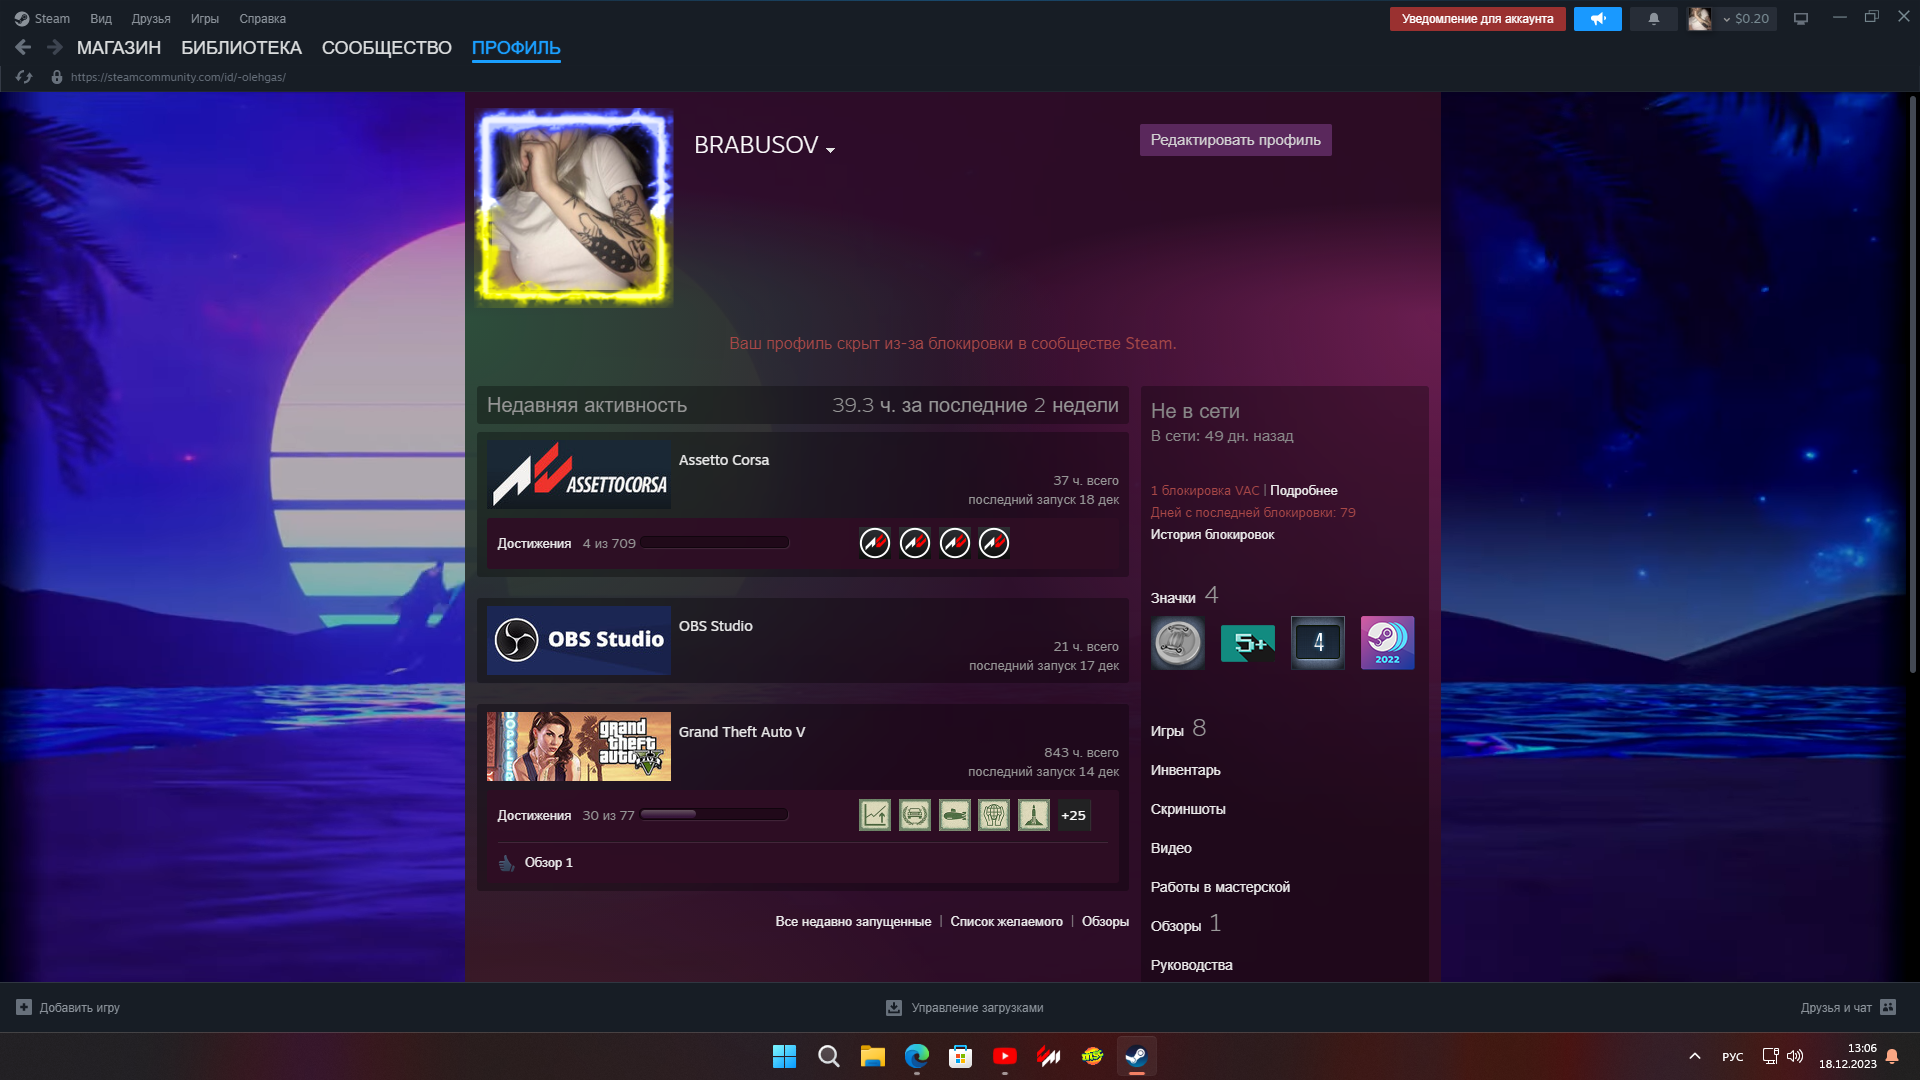Click the thumbs-up review icon
This screenshot has height=1080, width=1920.
pyautogui.click(x=507, y=862)
